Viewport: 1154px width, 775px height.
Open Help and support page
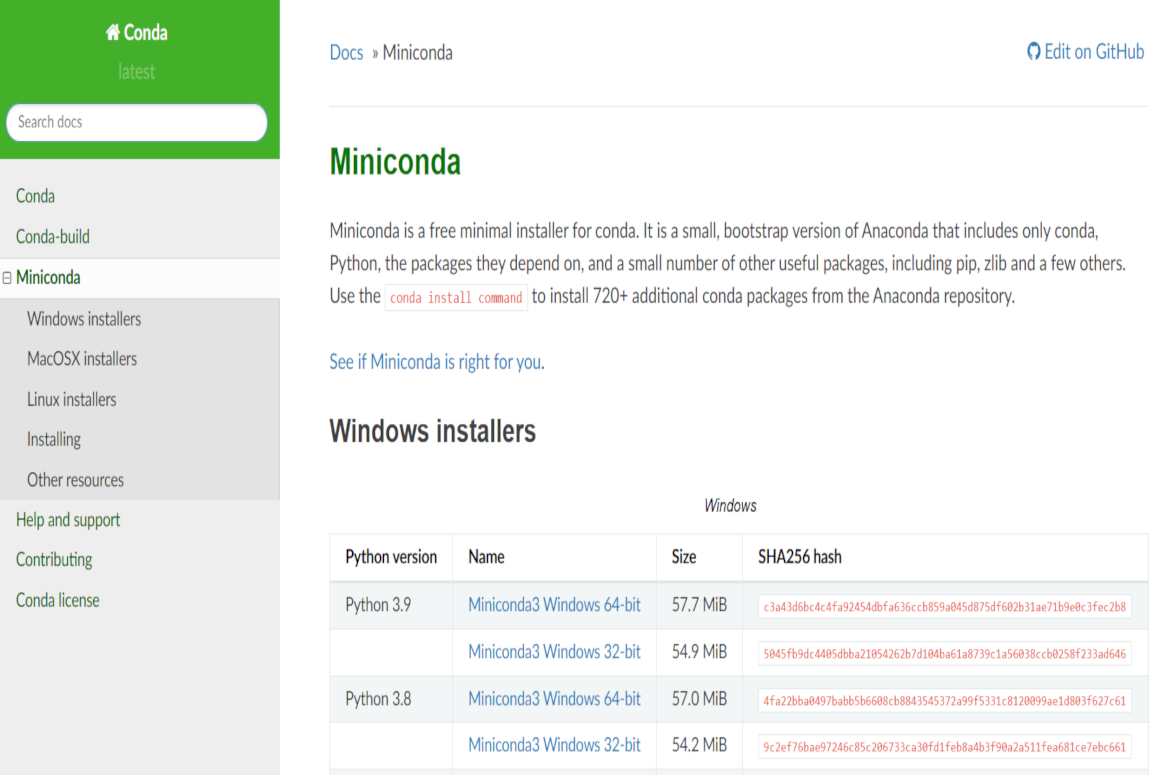point(68,520)
